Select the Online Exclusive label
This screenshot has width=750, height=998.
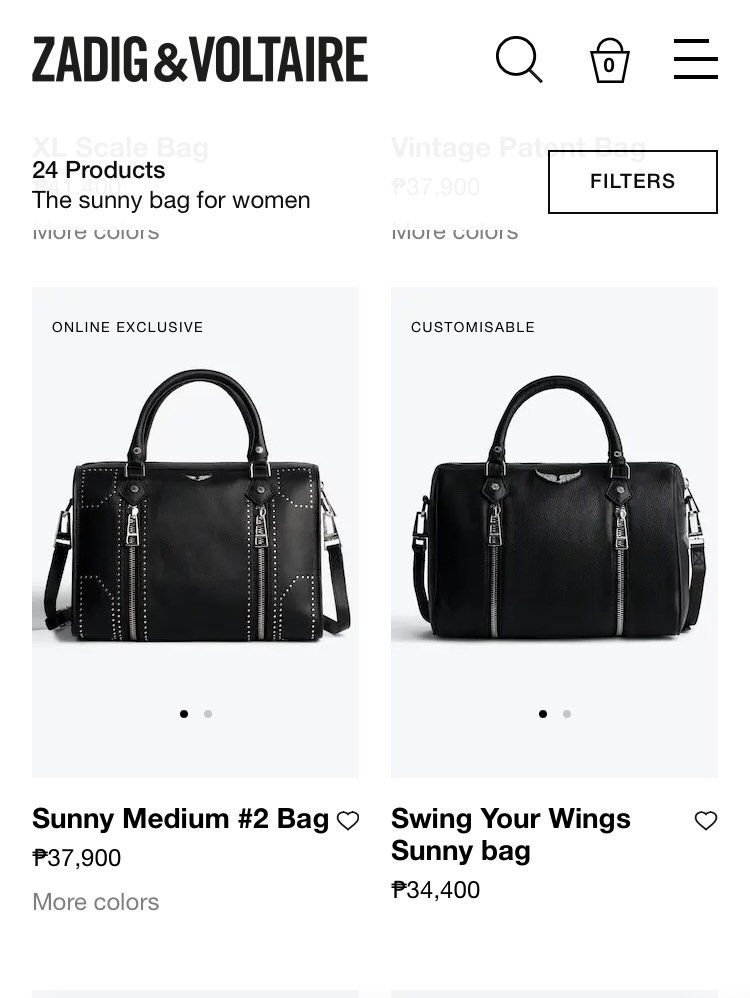pos(127,327)
